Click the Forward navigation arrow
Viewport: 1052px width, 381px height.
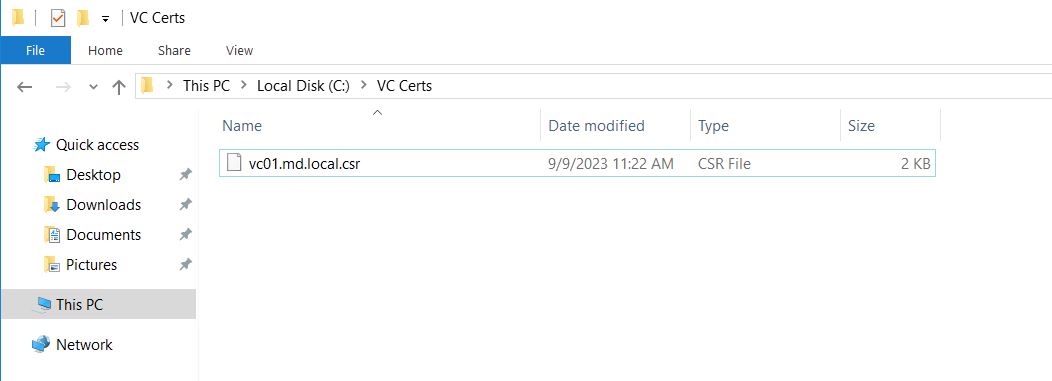pos(64,87)
